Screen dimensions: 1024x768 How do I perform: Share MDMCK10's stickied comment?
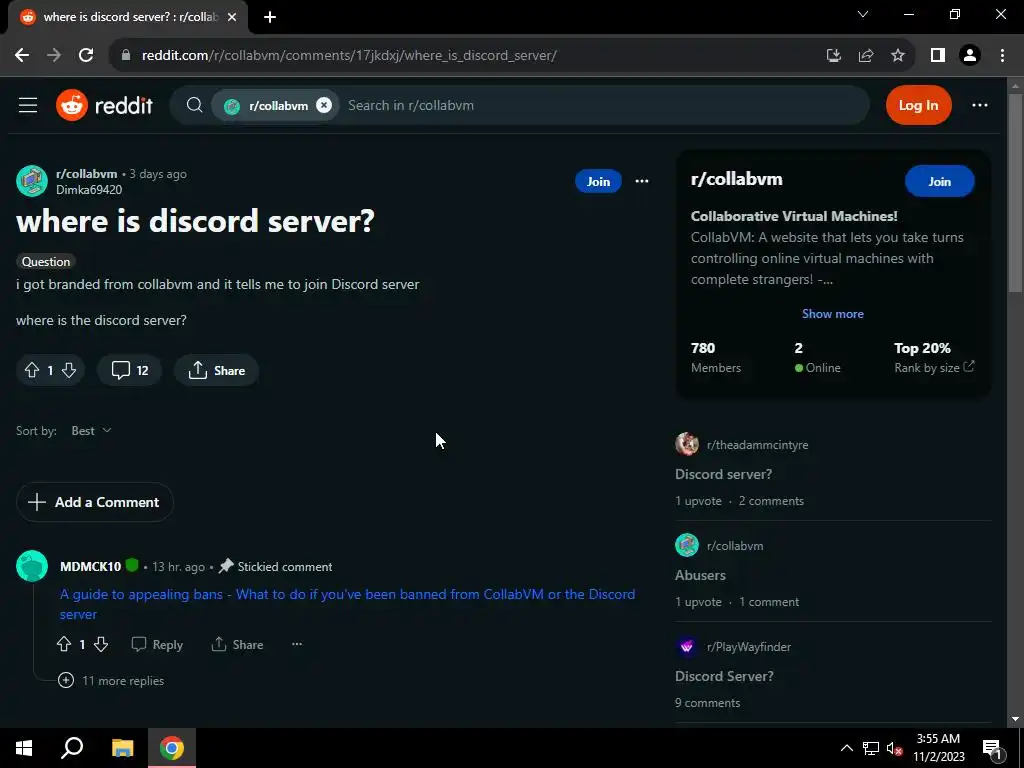tap(237, 645)
